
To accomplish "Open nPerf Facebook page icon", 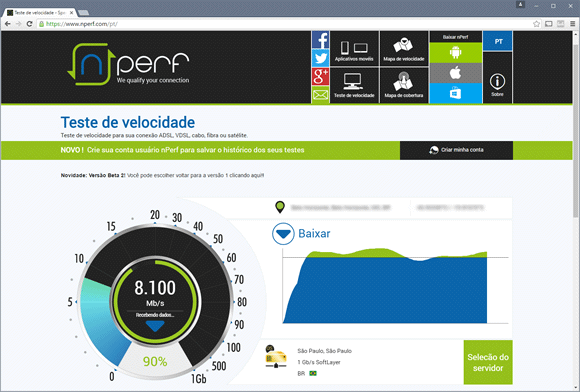I will (x=320, y=40).
